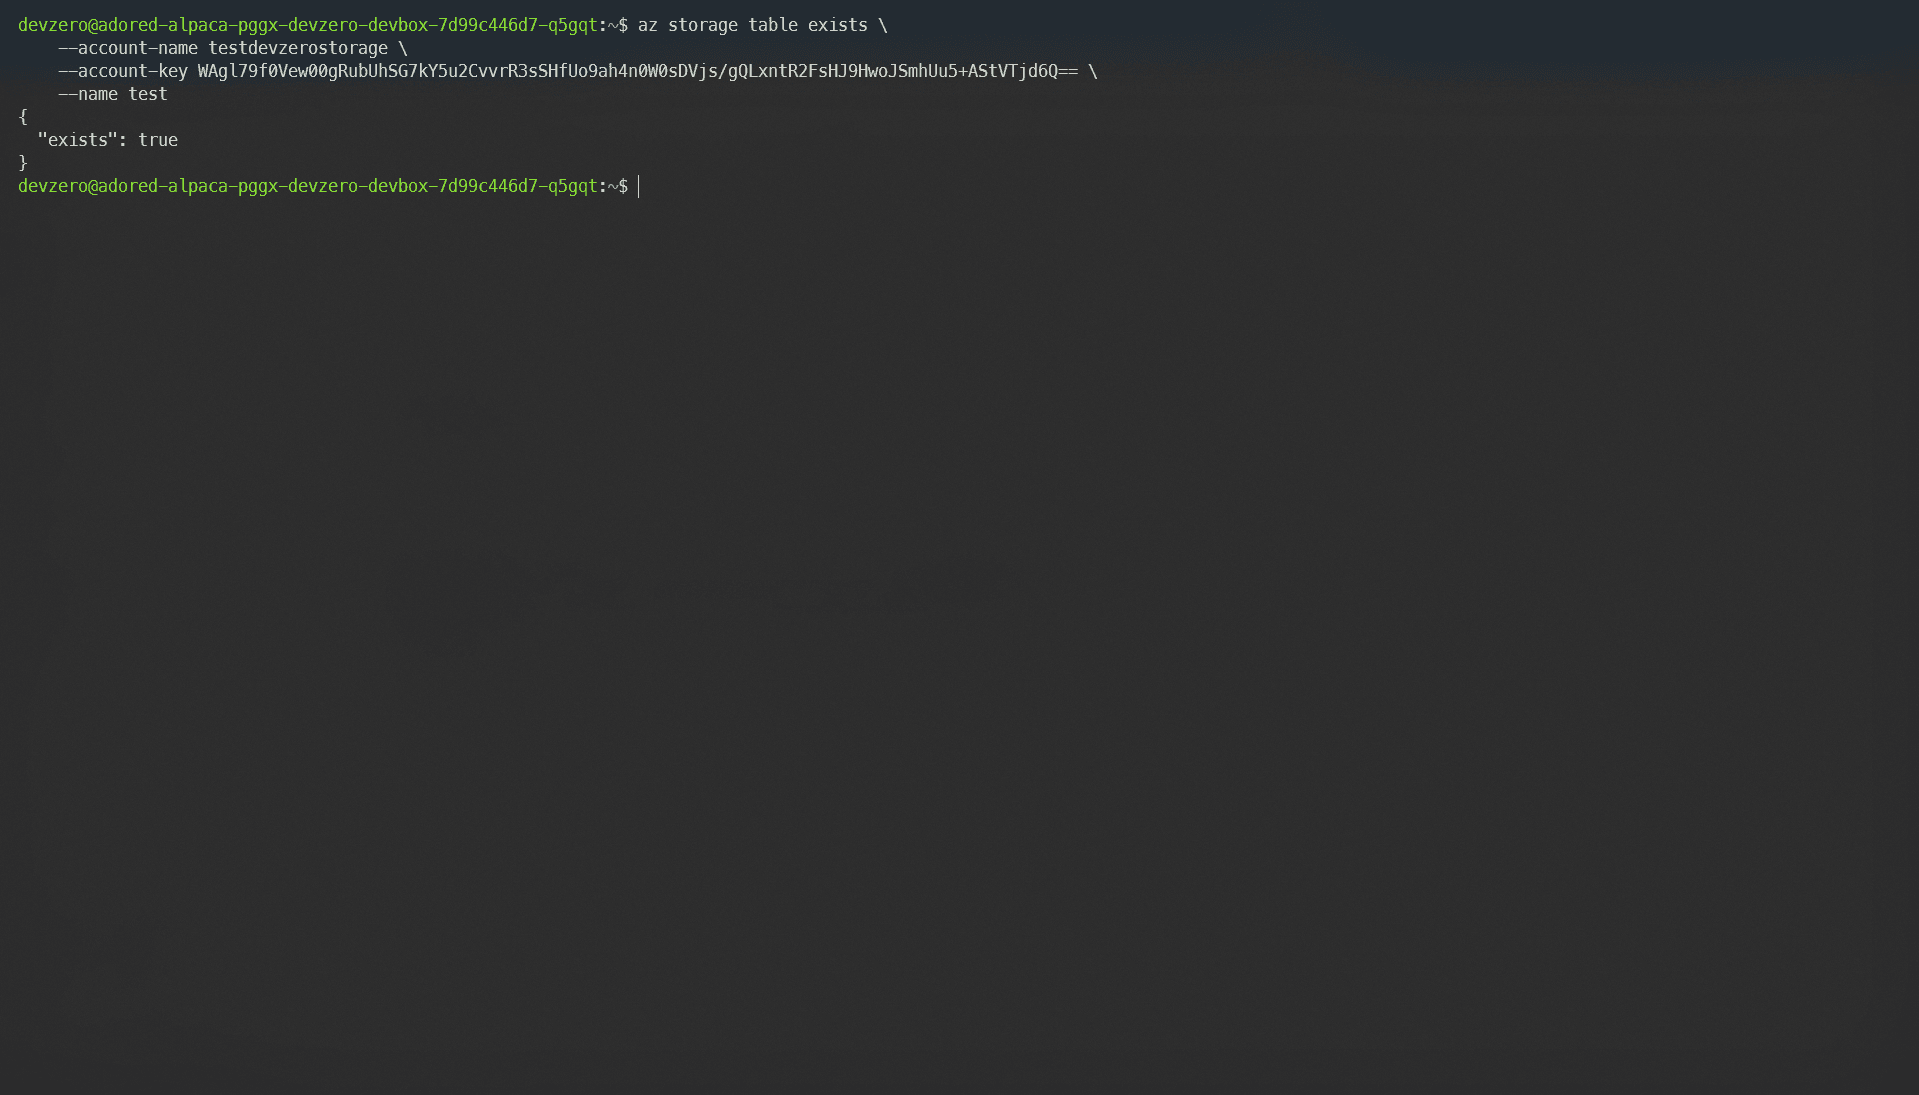
Task: Click the command text 'az storage table exists'
Action: [752, 25]
